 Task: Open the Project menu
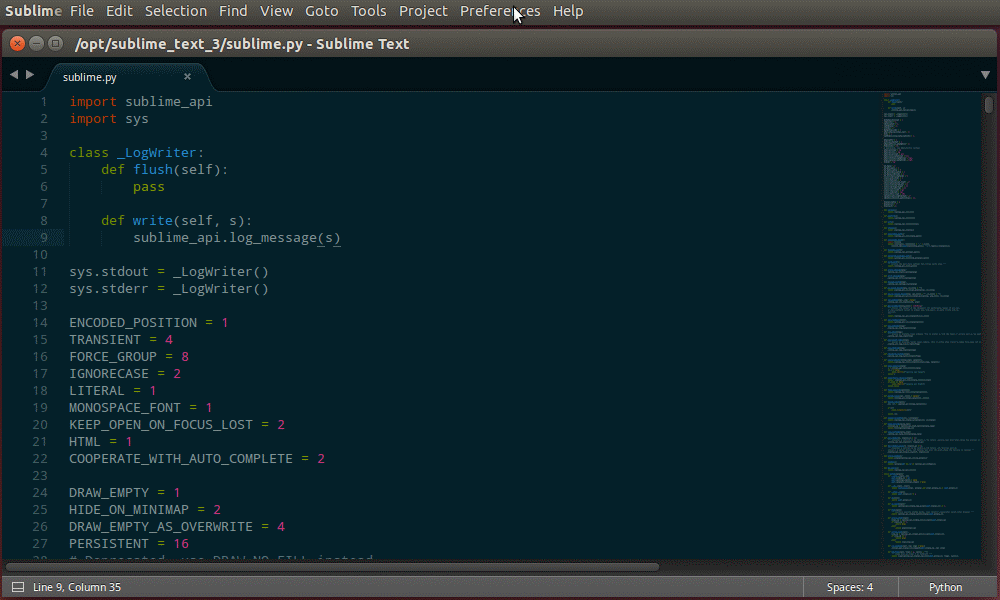pos(423,11)
